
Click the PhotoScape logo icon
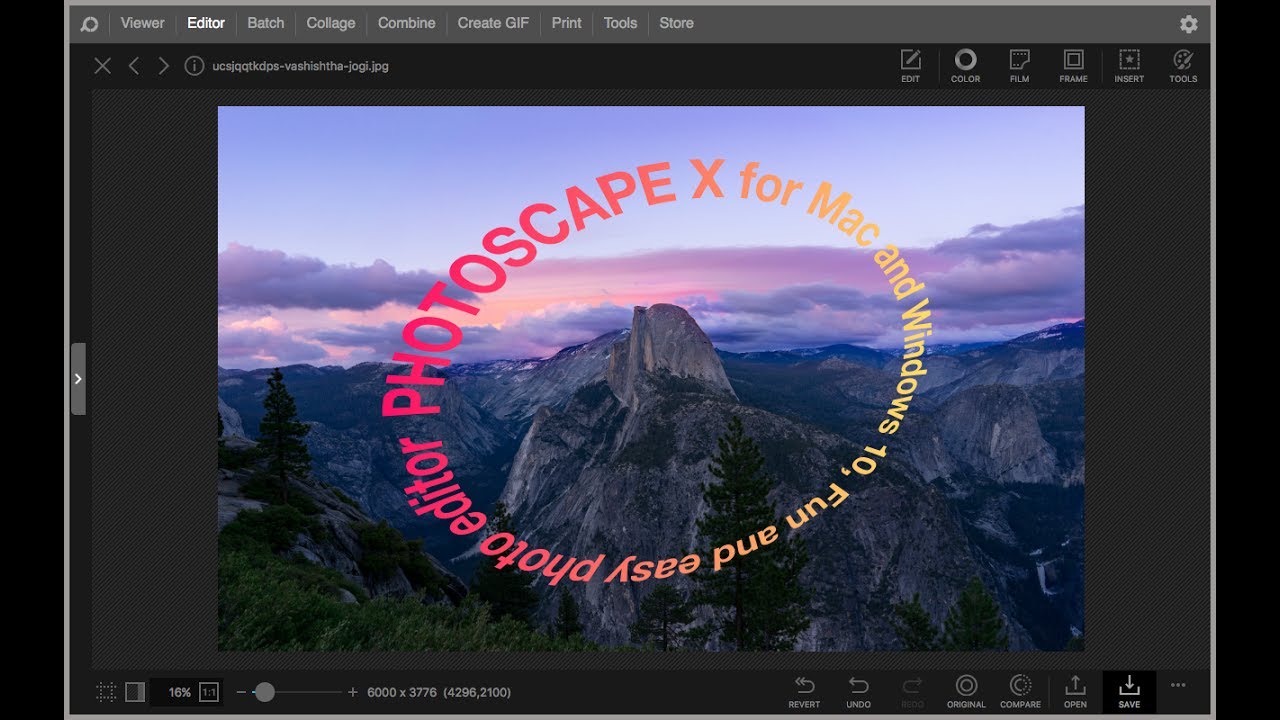point(89,24)
